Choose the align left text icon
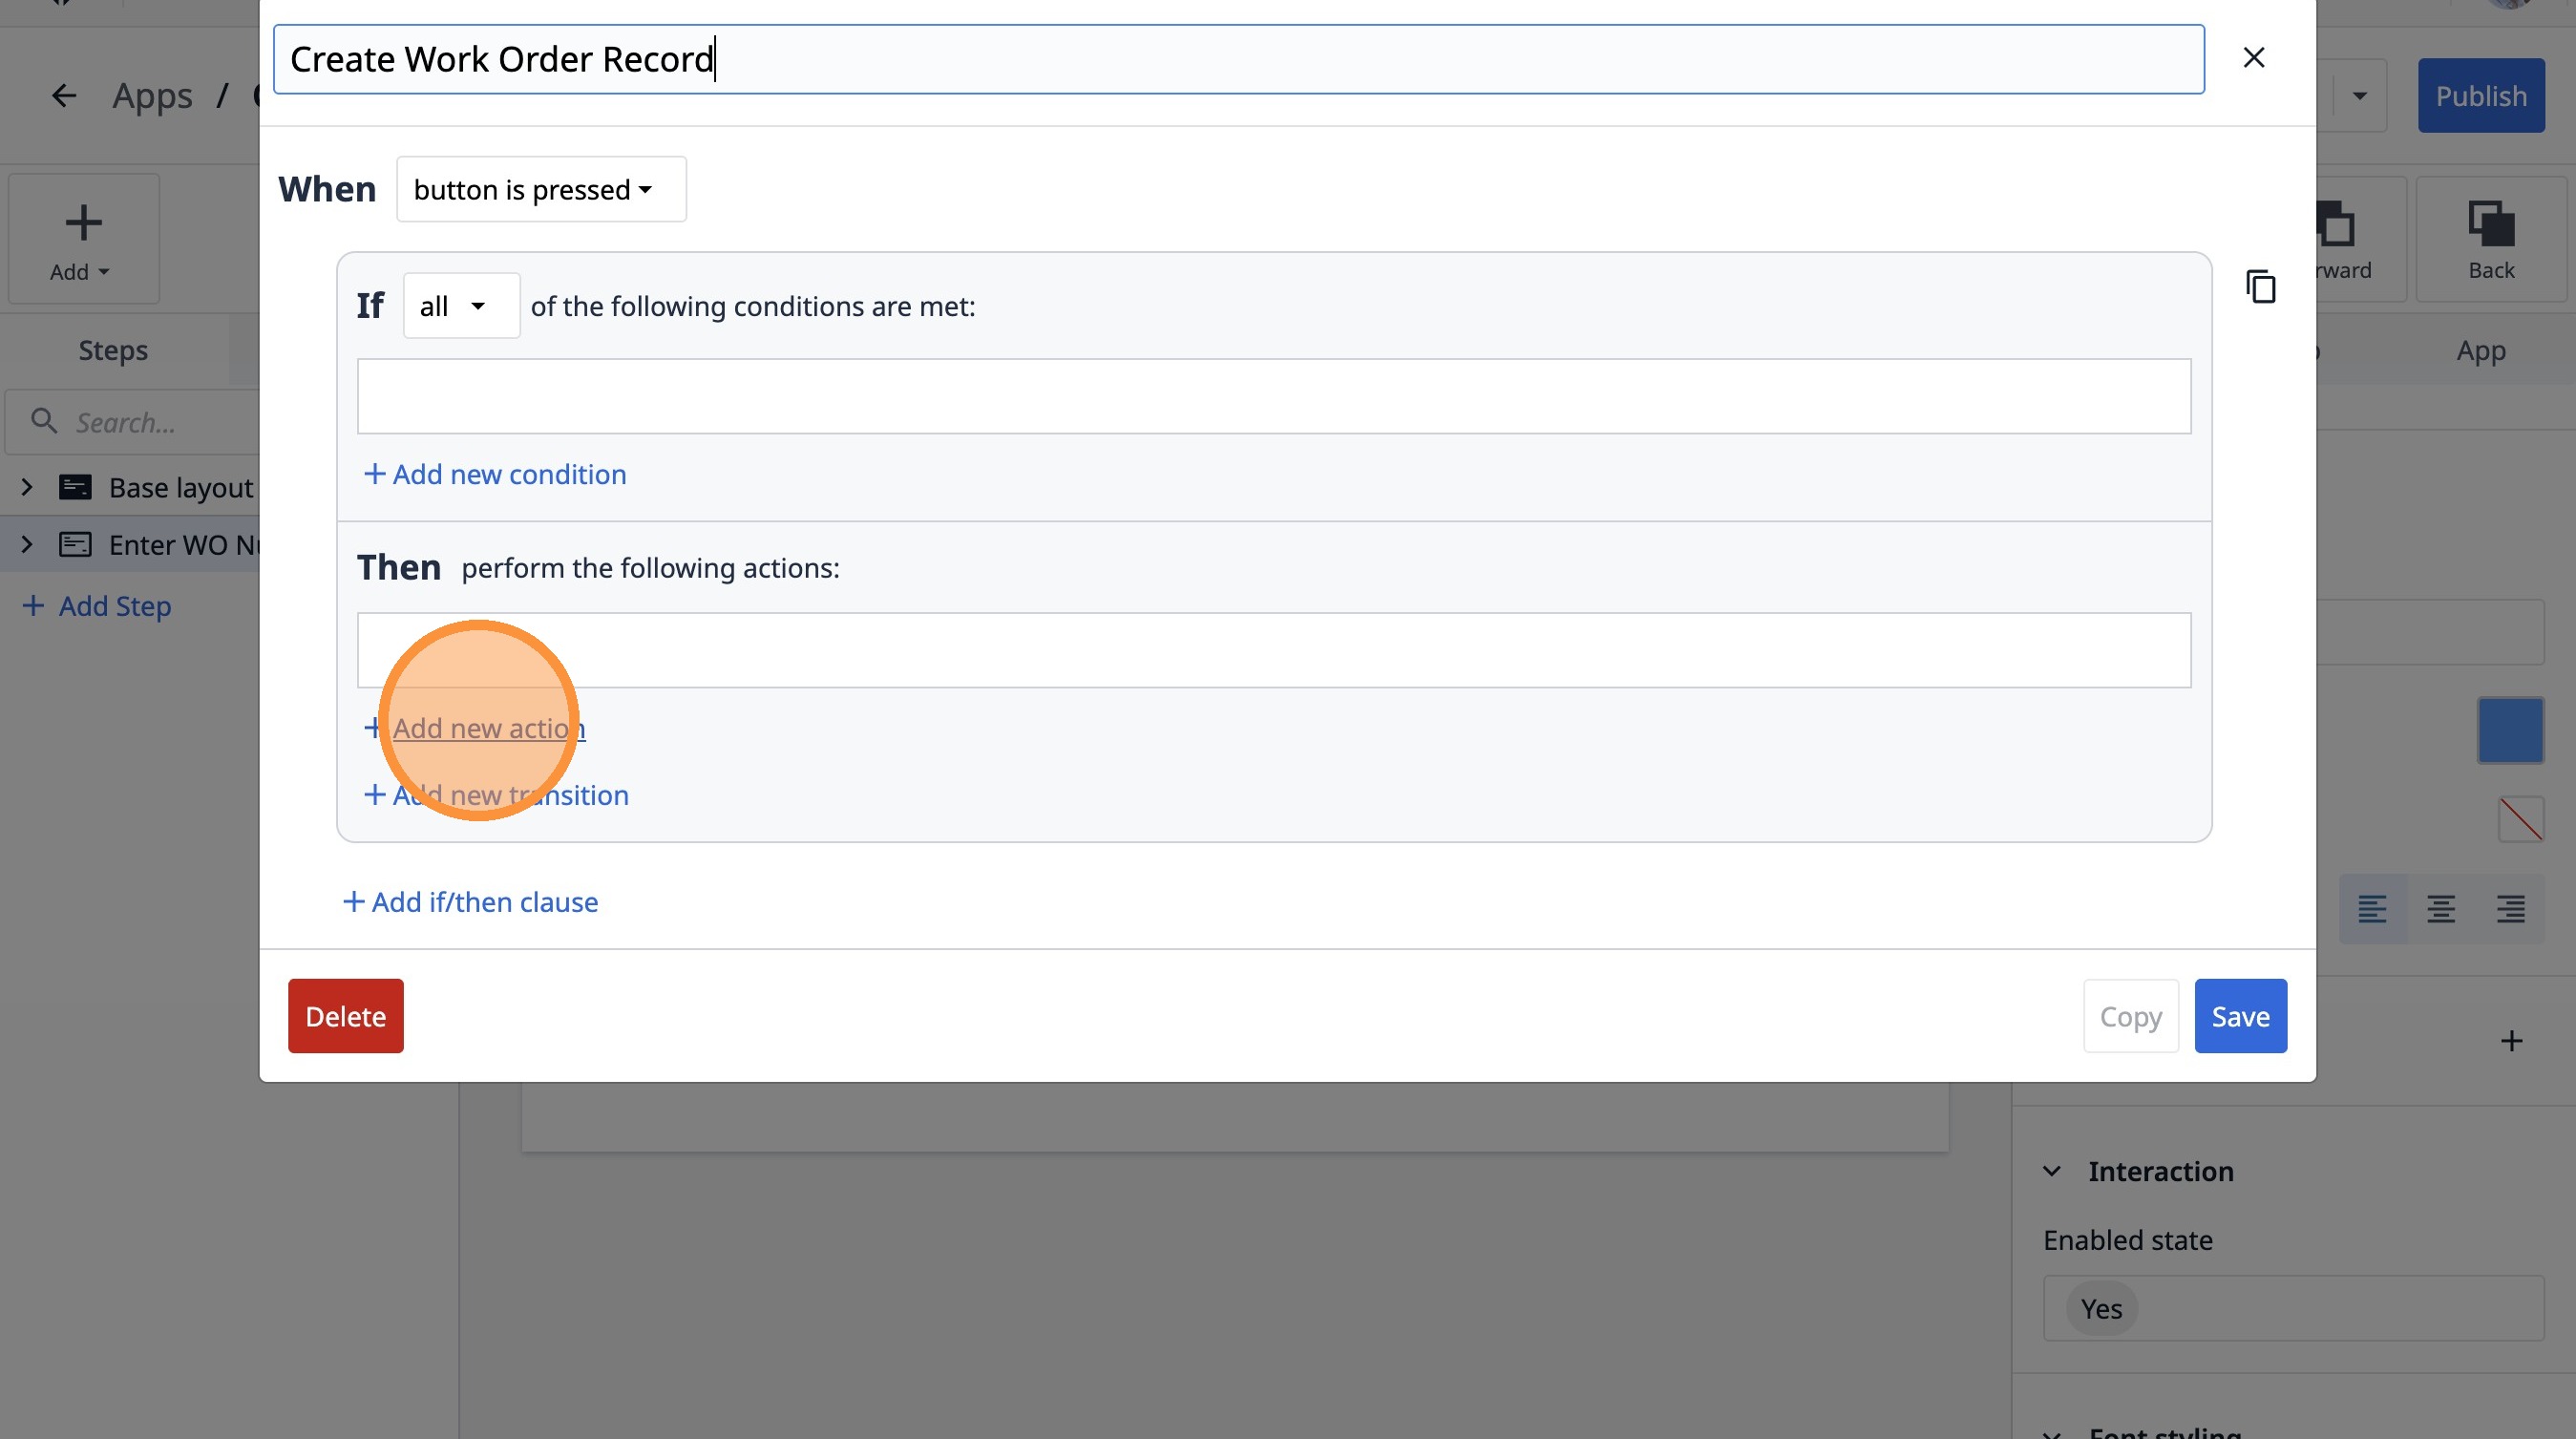The image size is (2576, 1439). [x=2372, y=908]
